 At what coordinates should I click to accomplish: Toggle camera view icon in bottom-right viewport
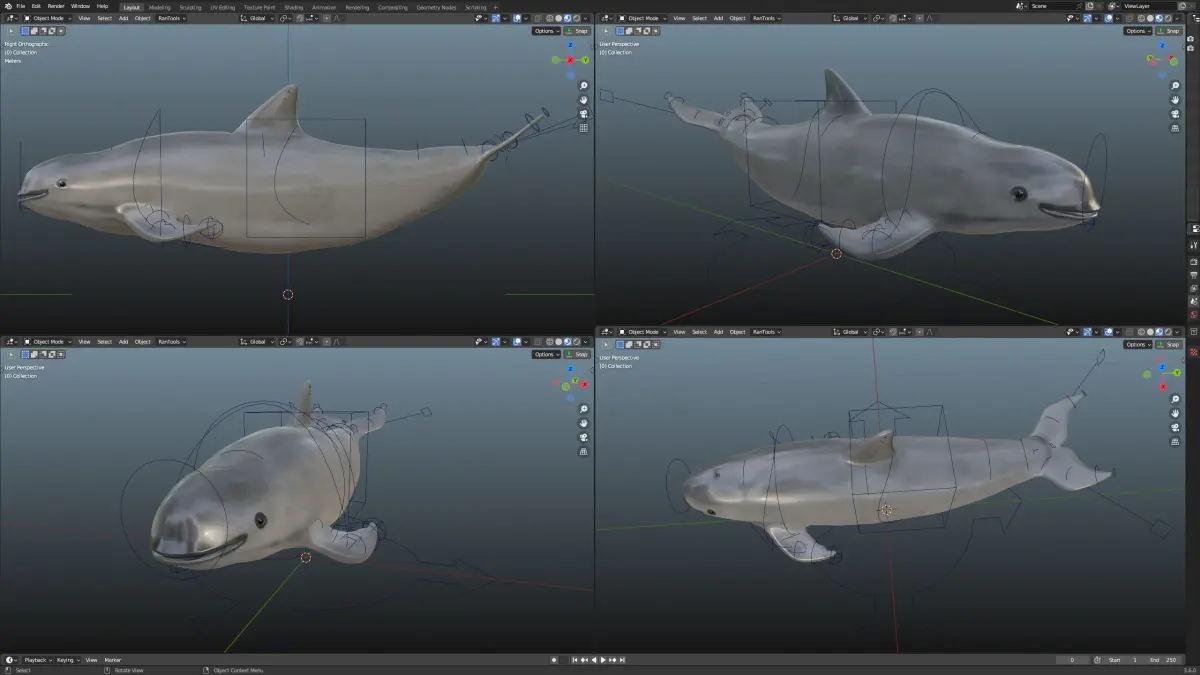point(1175,428)
